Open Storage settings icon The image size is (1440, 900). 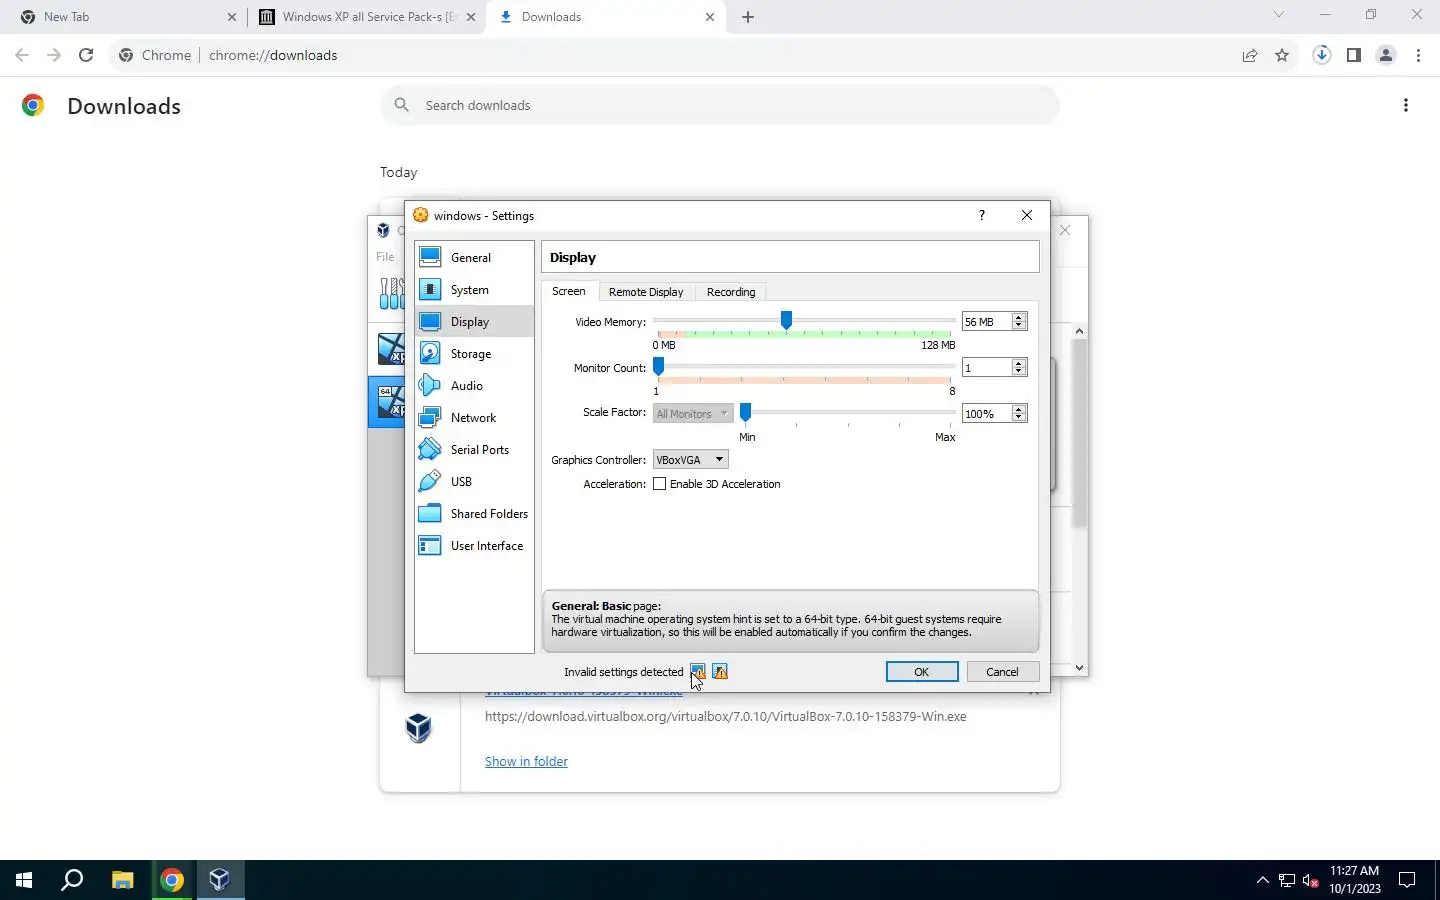(430, 353)
